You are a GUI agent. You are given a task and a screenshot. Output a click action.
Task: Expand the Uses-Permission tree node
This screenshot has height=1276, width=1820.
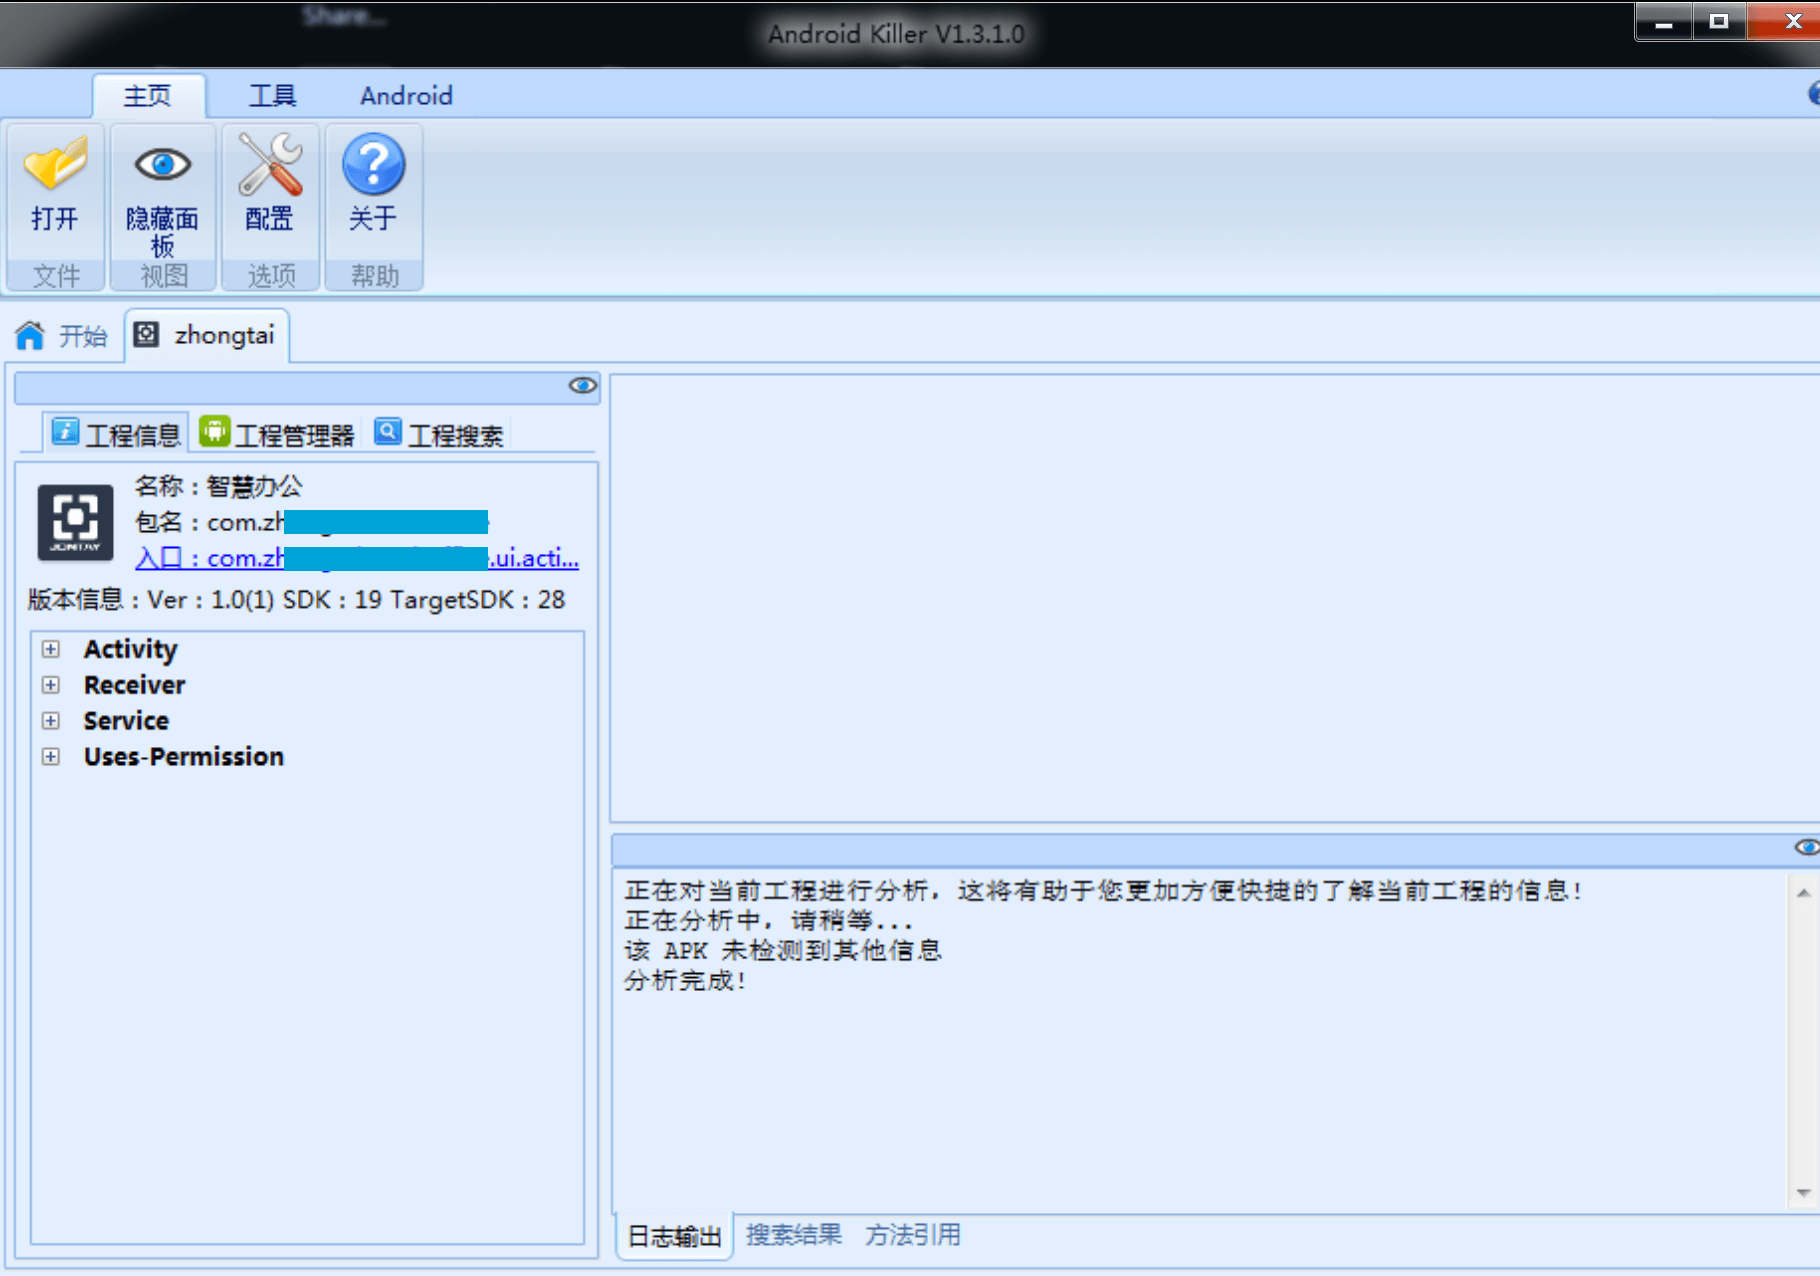tap(51, 757)
